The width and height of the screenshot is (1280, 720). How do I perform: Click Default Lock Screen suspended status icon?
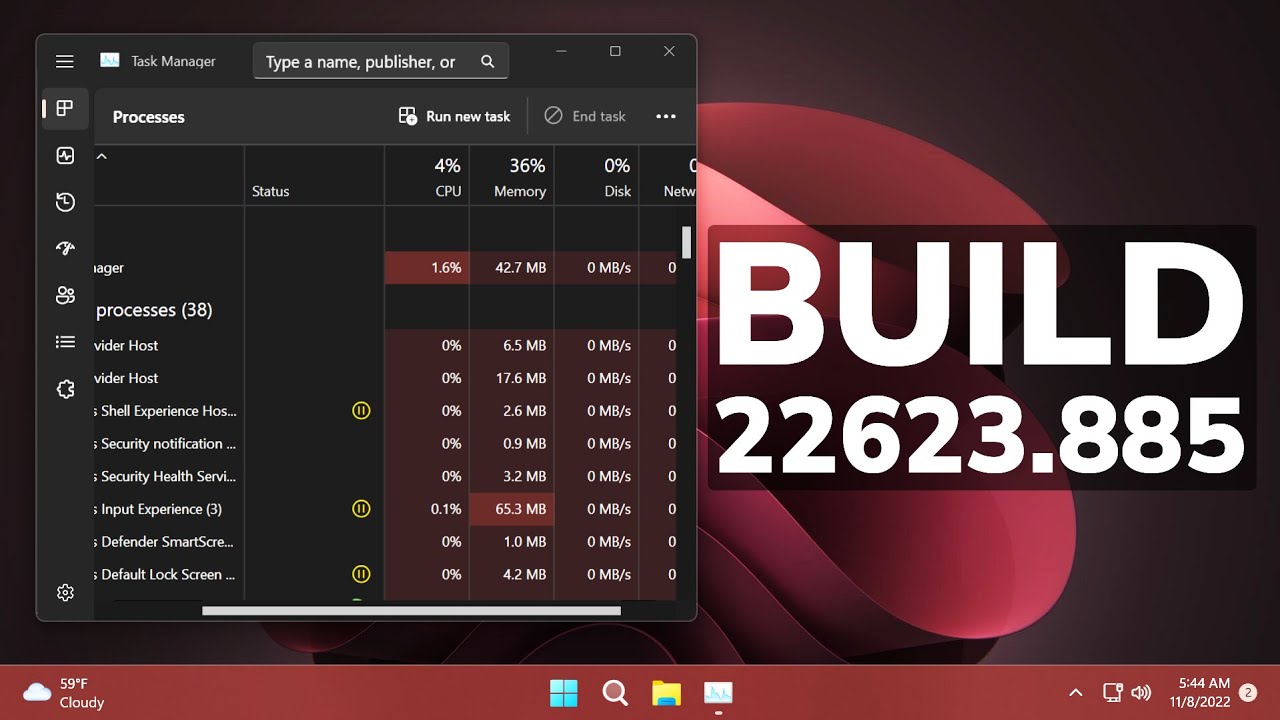(x=361, y=574)
